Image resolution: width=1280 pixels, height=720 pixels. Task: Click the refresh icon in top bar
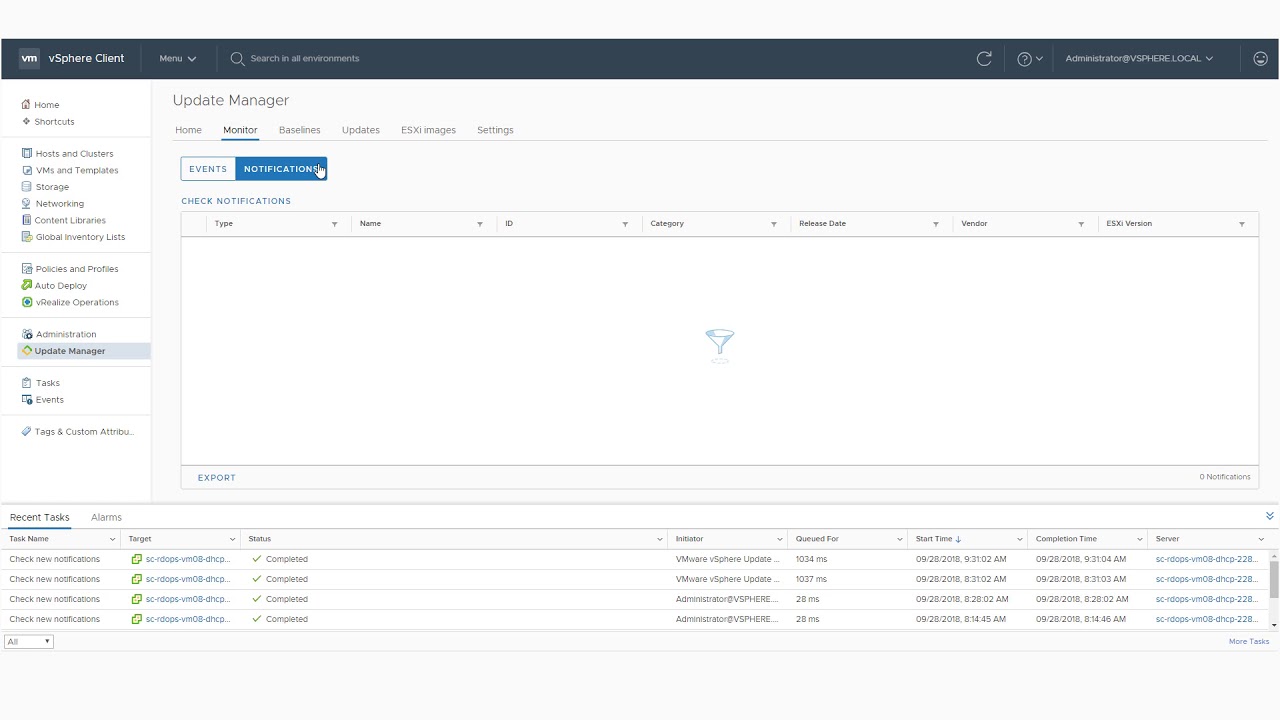click(x=984, y=59)
